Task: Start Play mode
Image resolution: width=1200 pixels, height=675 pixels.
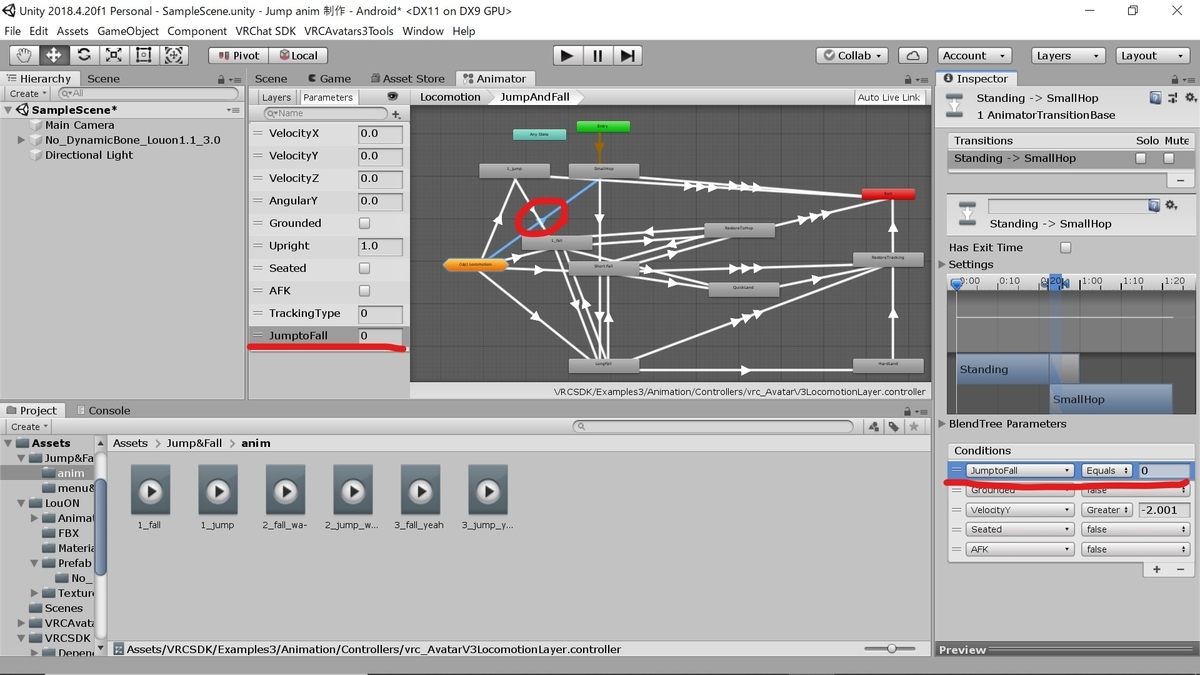Action: 567,56
